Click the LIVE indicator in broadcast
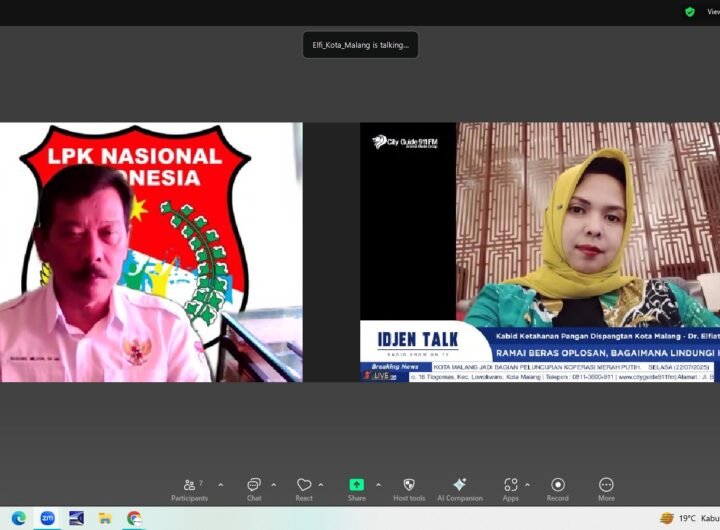This screenshot has width=720, height=530. pos(380,376)
